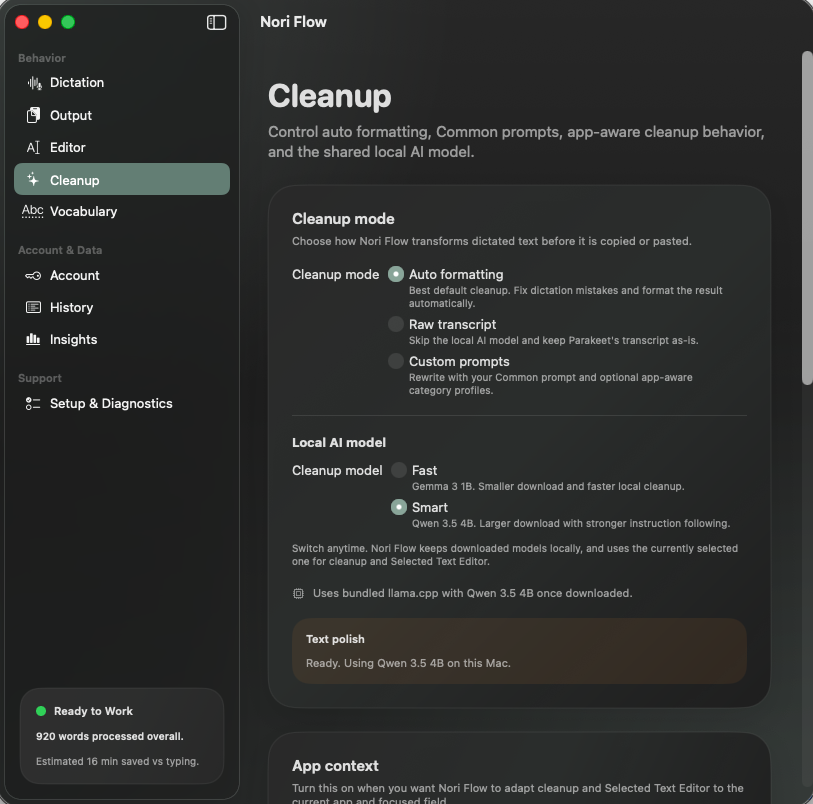The height and width of the screenshot is (804, 813).
Task: Click the Ready to Work status card
Action: [122, 735]
